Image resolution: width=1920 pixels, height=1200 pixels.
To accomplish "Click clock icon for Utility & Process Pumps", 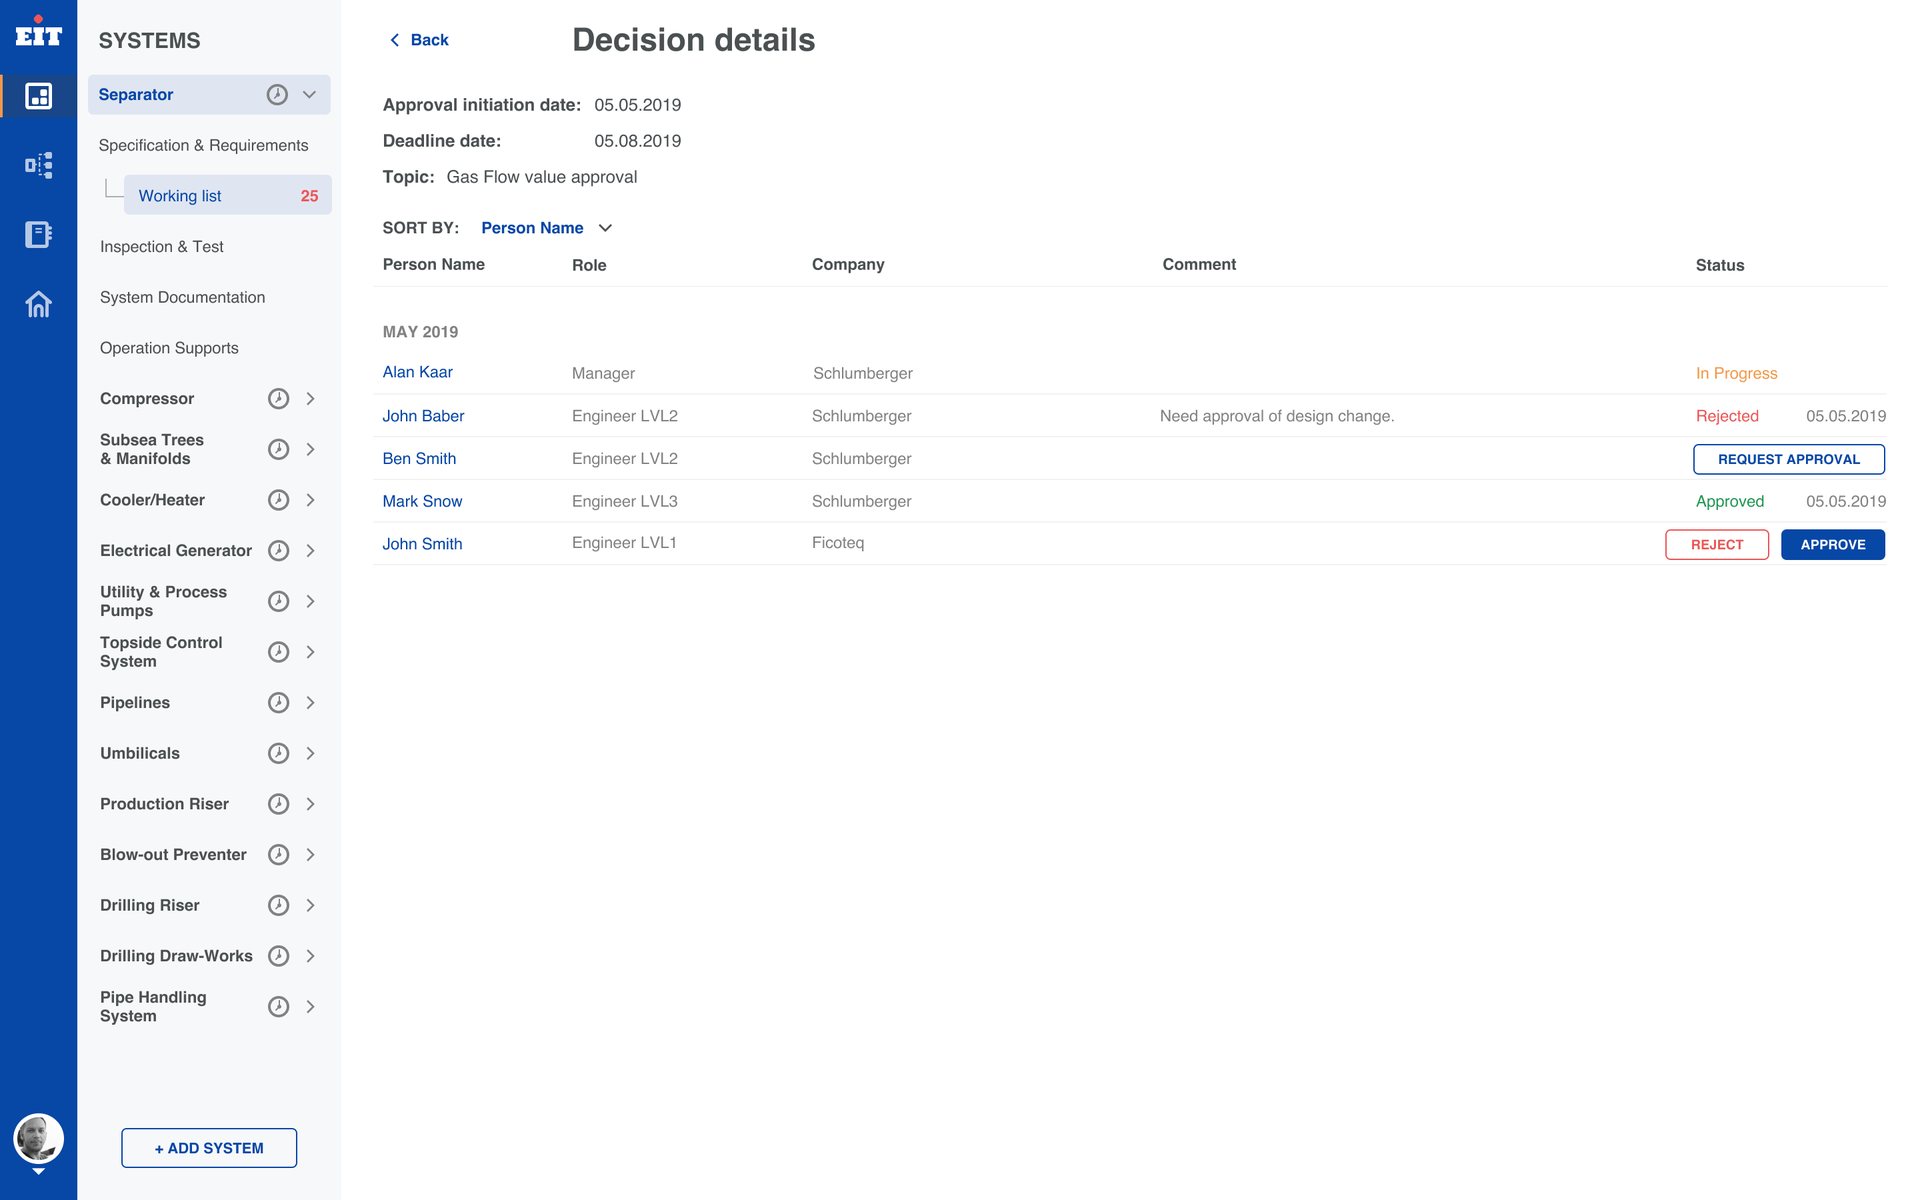I will pyautogui.click(x=278, y=601).
